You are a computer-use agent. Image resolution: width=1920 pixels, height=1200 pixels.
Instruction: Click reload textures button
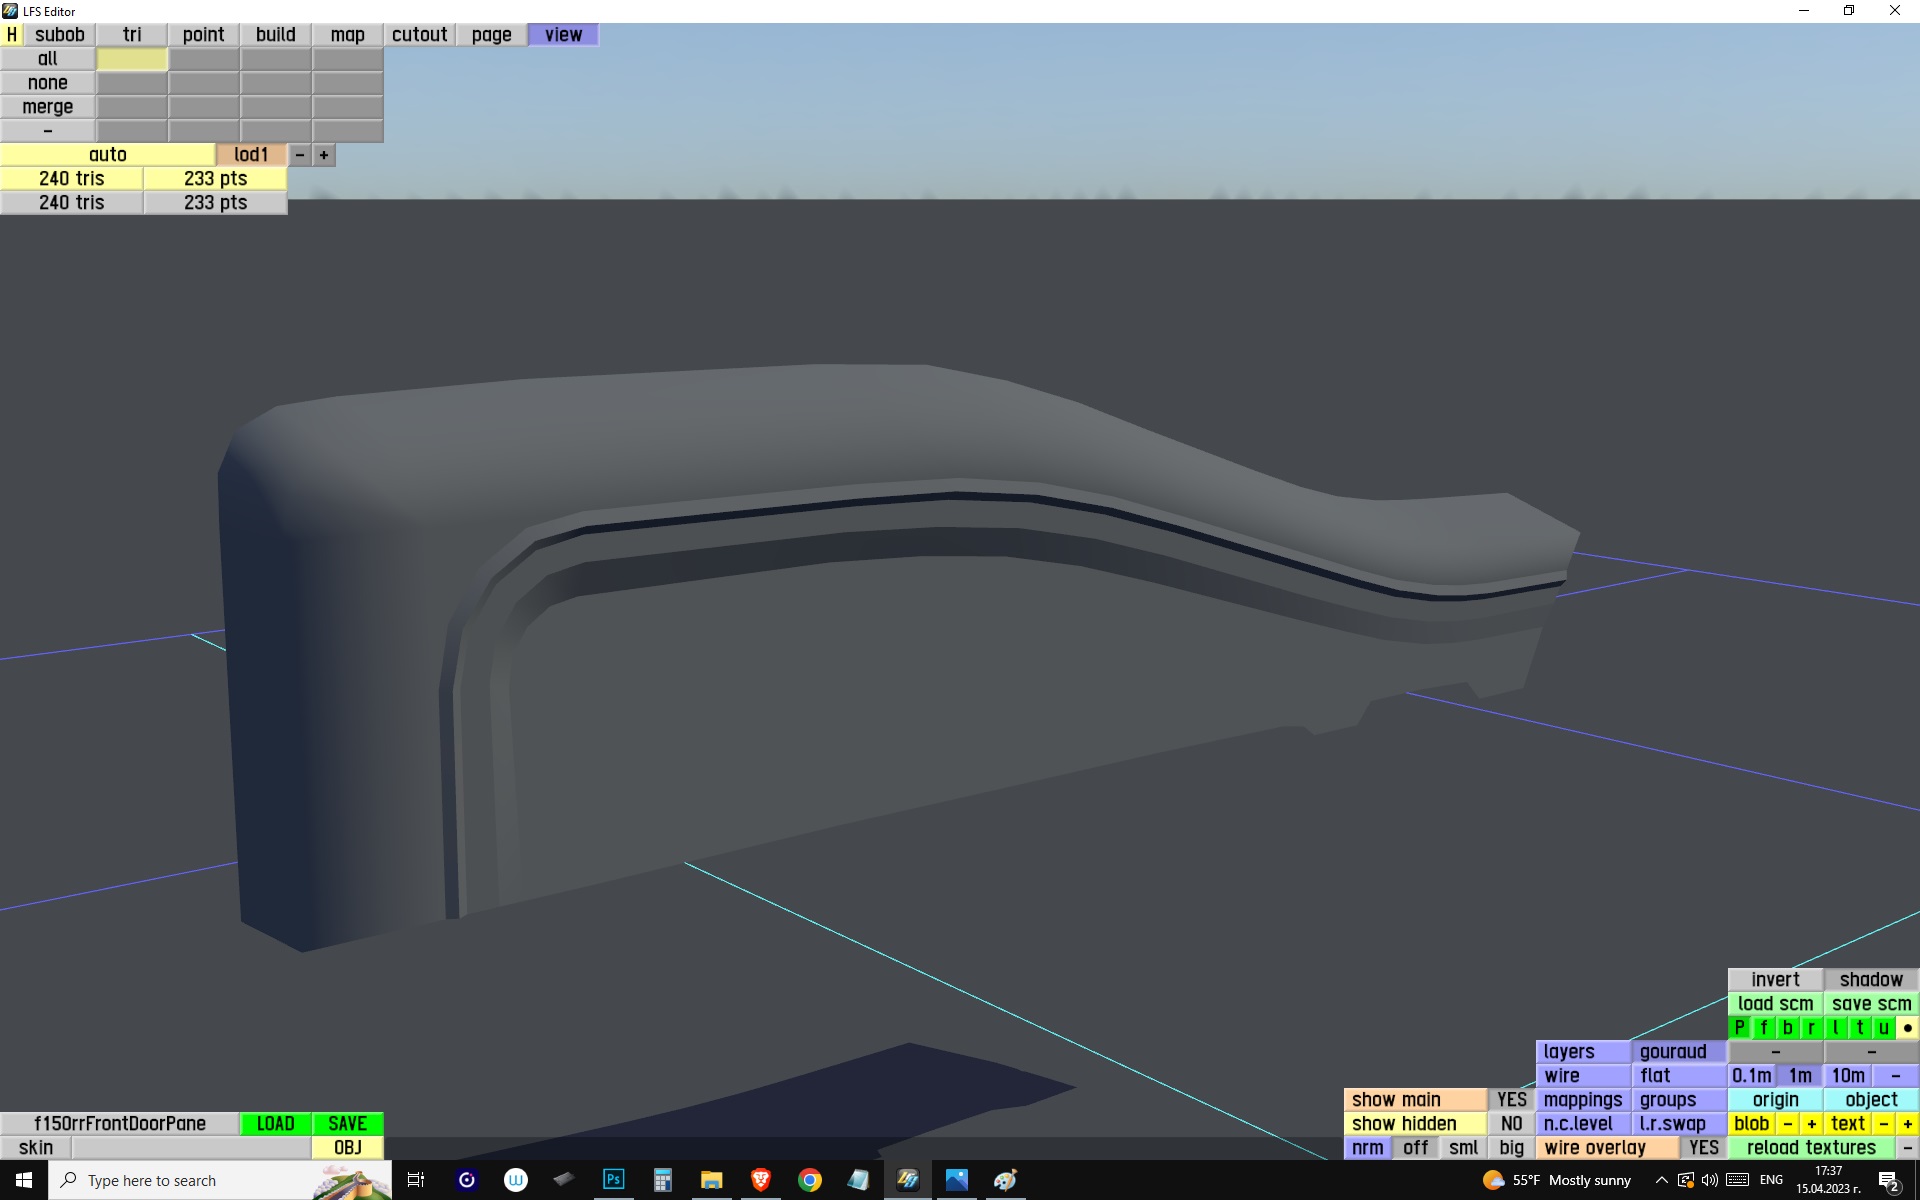click(x=1811, y=1148)
